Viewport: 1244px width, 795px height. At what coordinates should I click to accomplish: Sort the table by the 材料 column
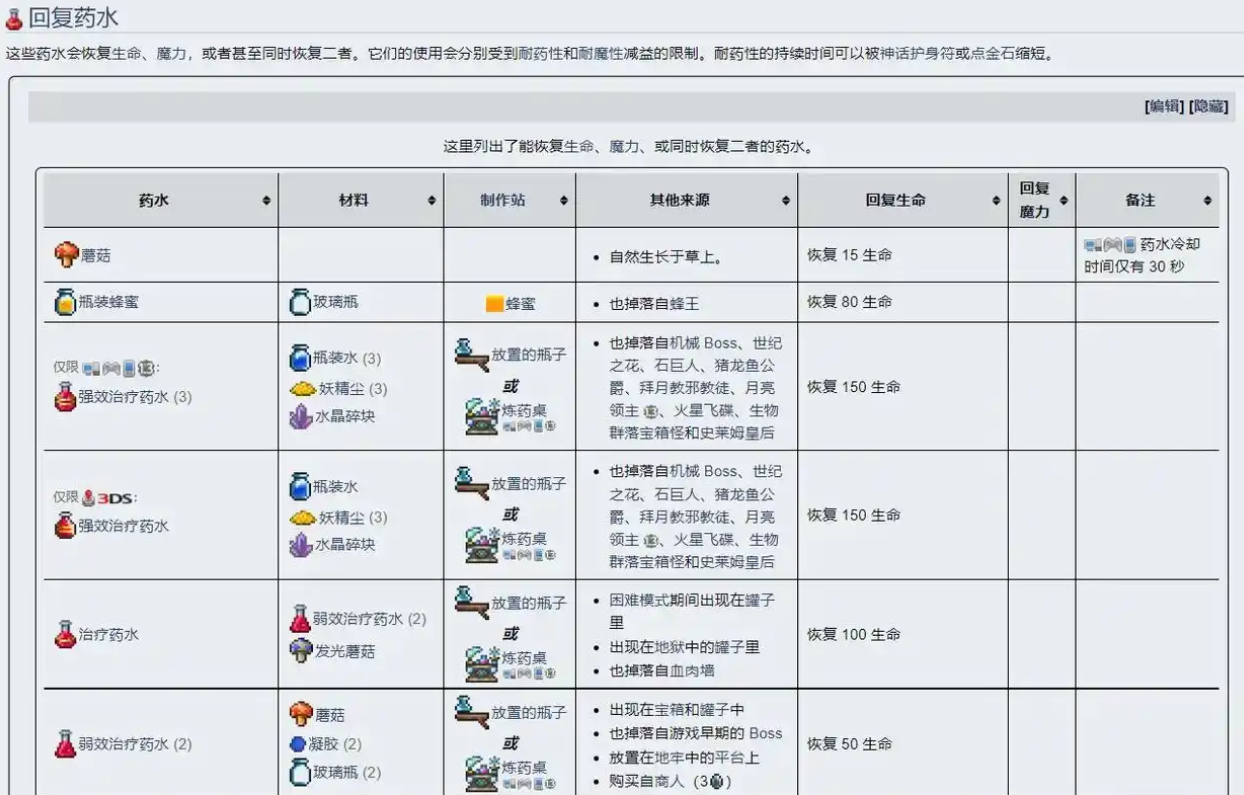pyautogui.click(x=432, y=200)
